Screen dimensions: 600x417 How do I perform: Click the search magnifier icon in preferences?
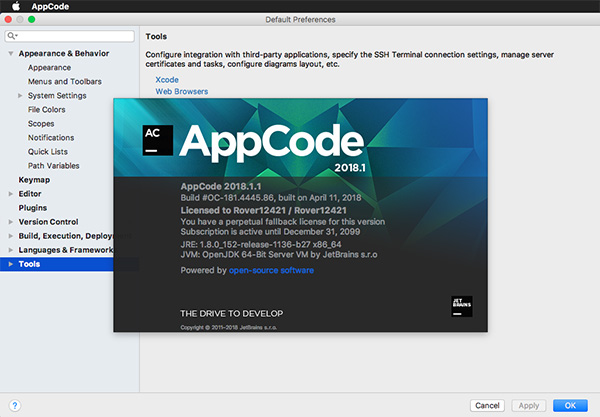[11, 36]
